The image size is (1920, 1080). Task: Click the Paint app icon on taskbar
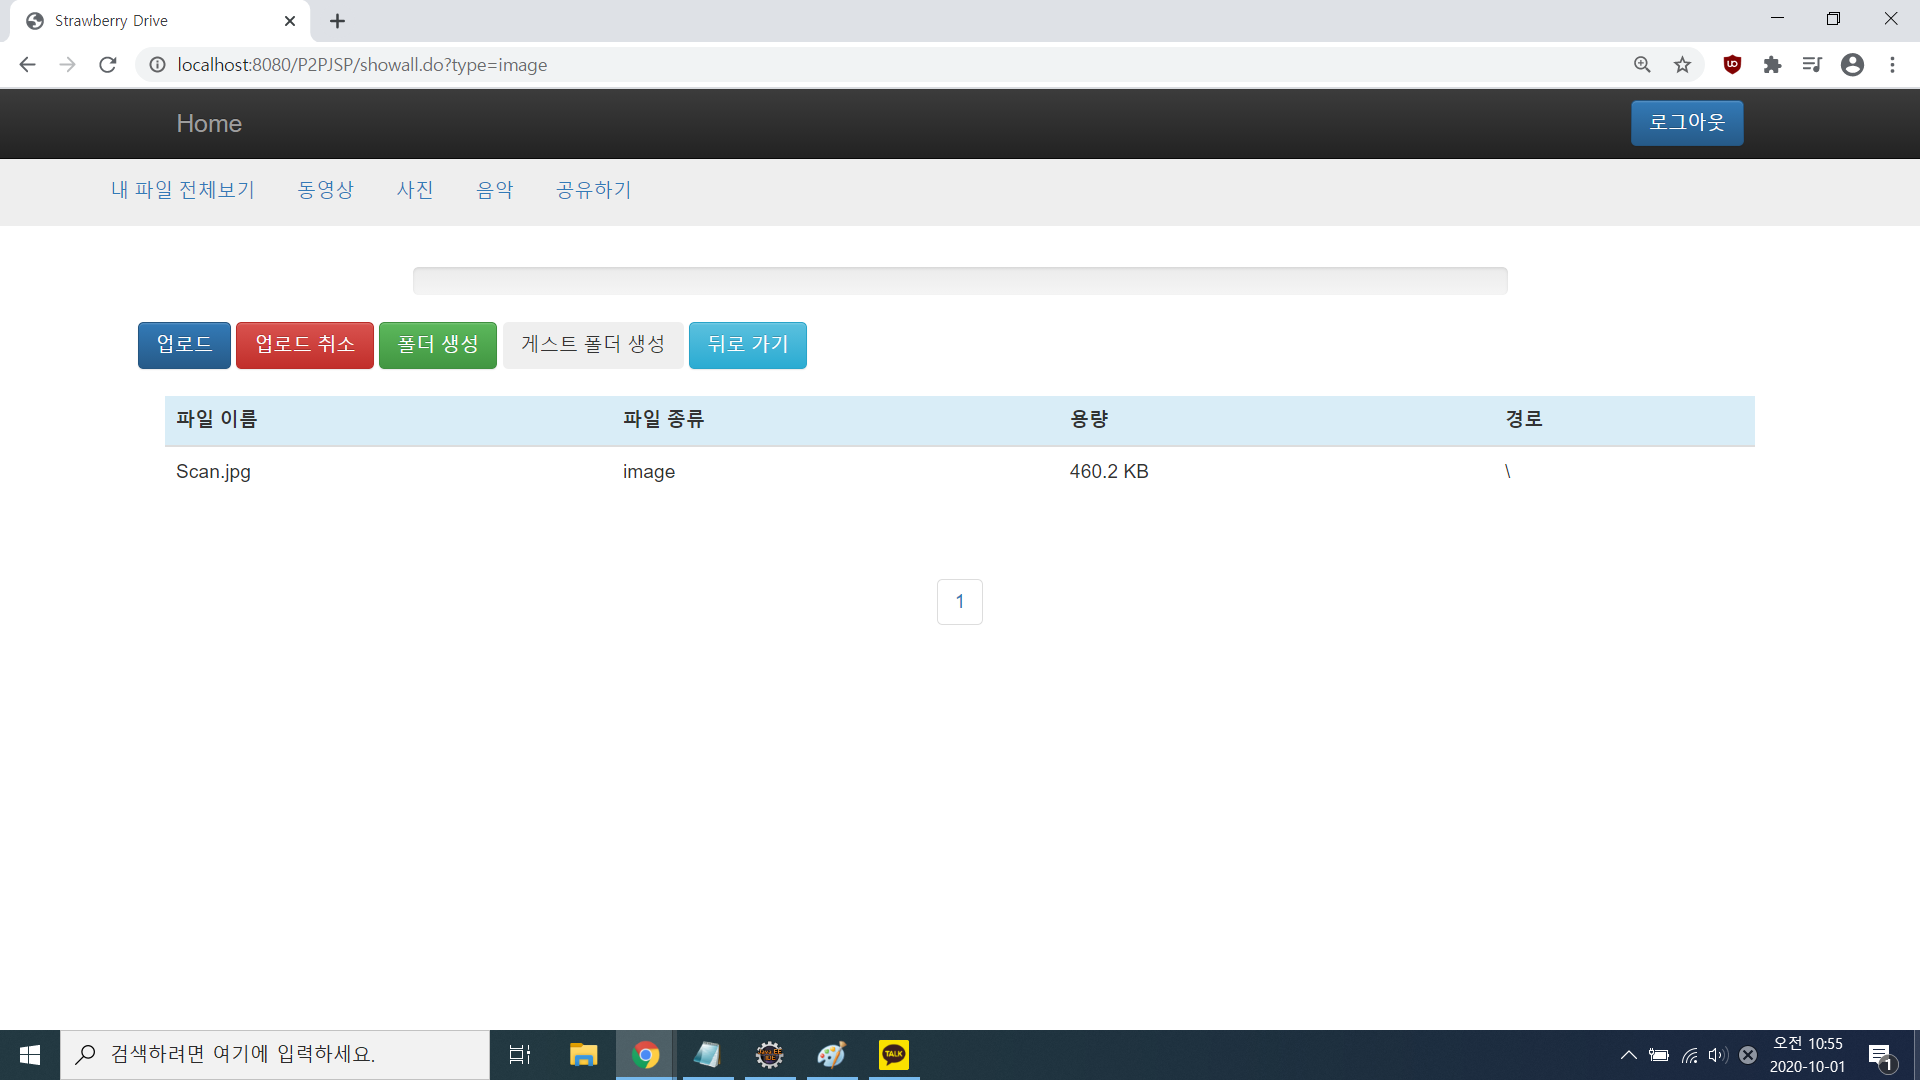coord(831,1054)
